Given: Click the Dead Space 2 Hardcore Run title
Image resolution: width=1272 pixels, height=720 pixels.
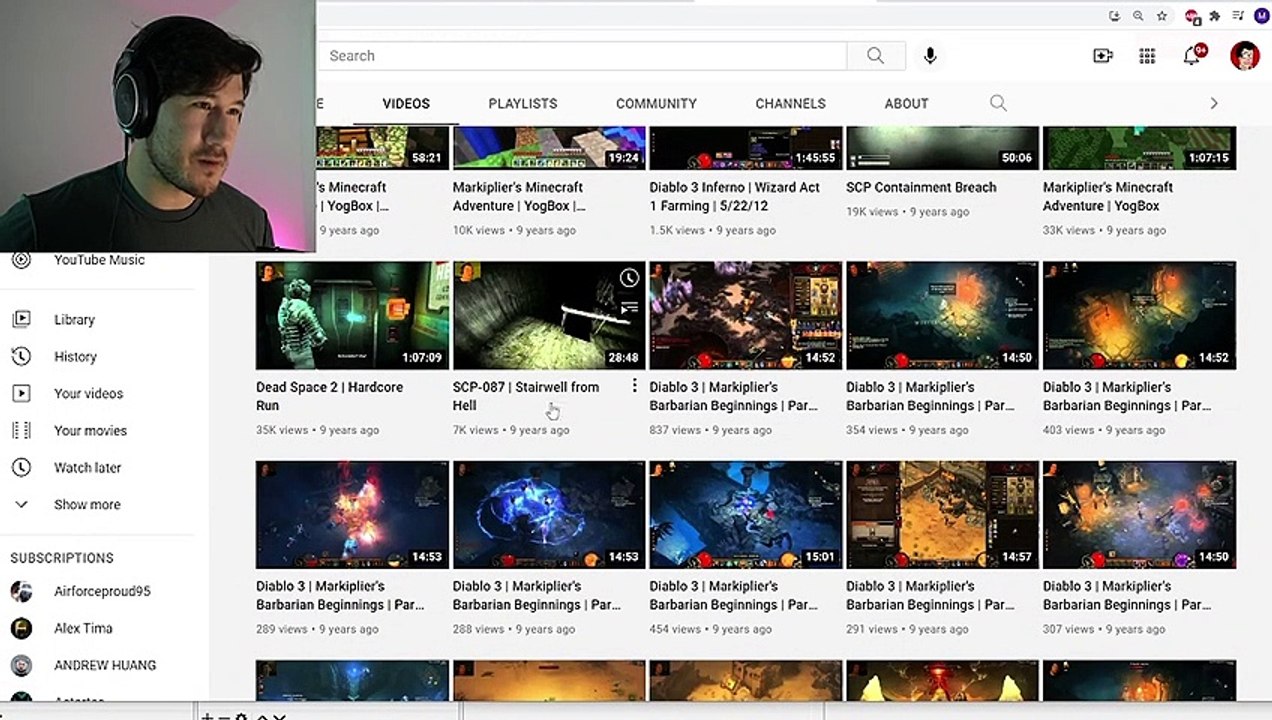Looking at the screenshot, I should [x=329, y=396].
